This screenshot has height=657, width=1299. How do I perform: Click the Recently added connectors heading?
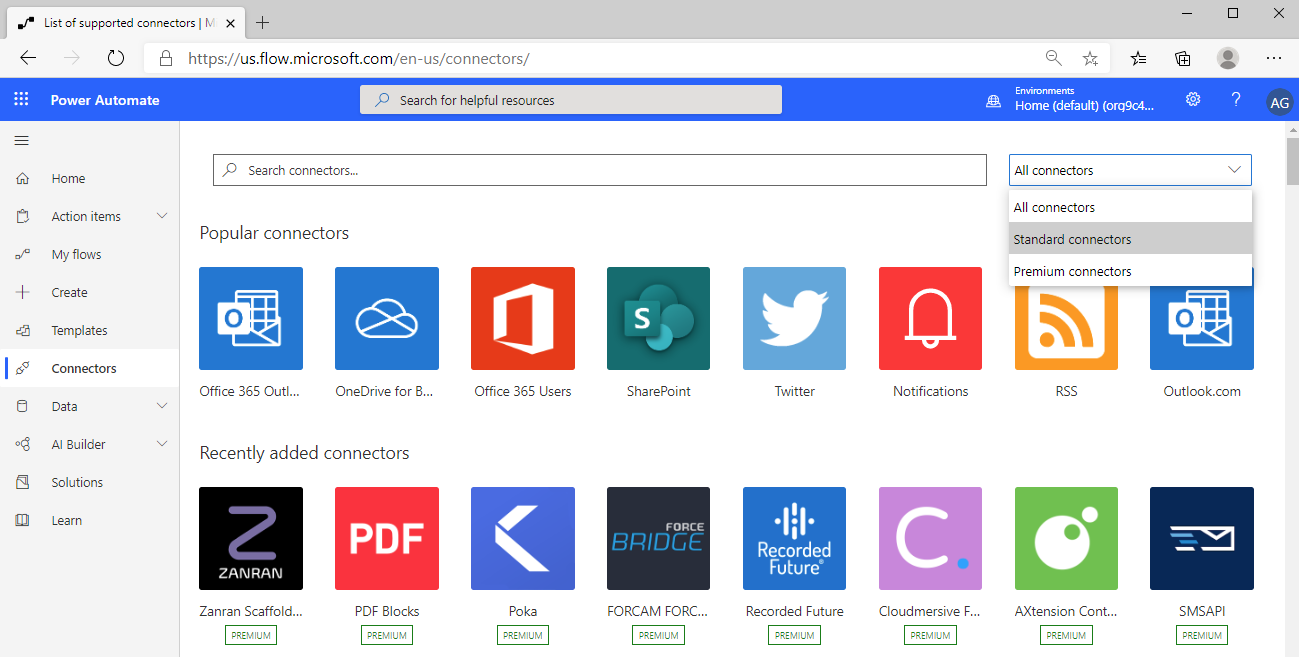(x=304, y=453)
